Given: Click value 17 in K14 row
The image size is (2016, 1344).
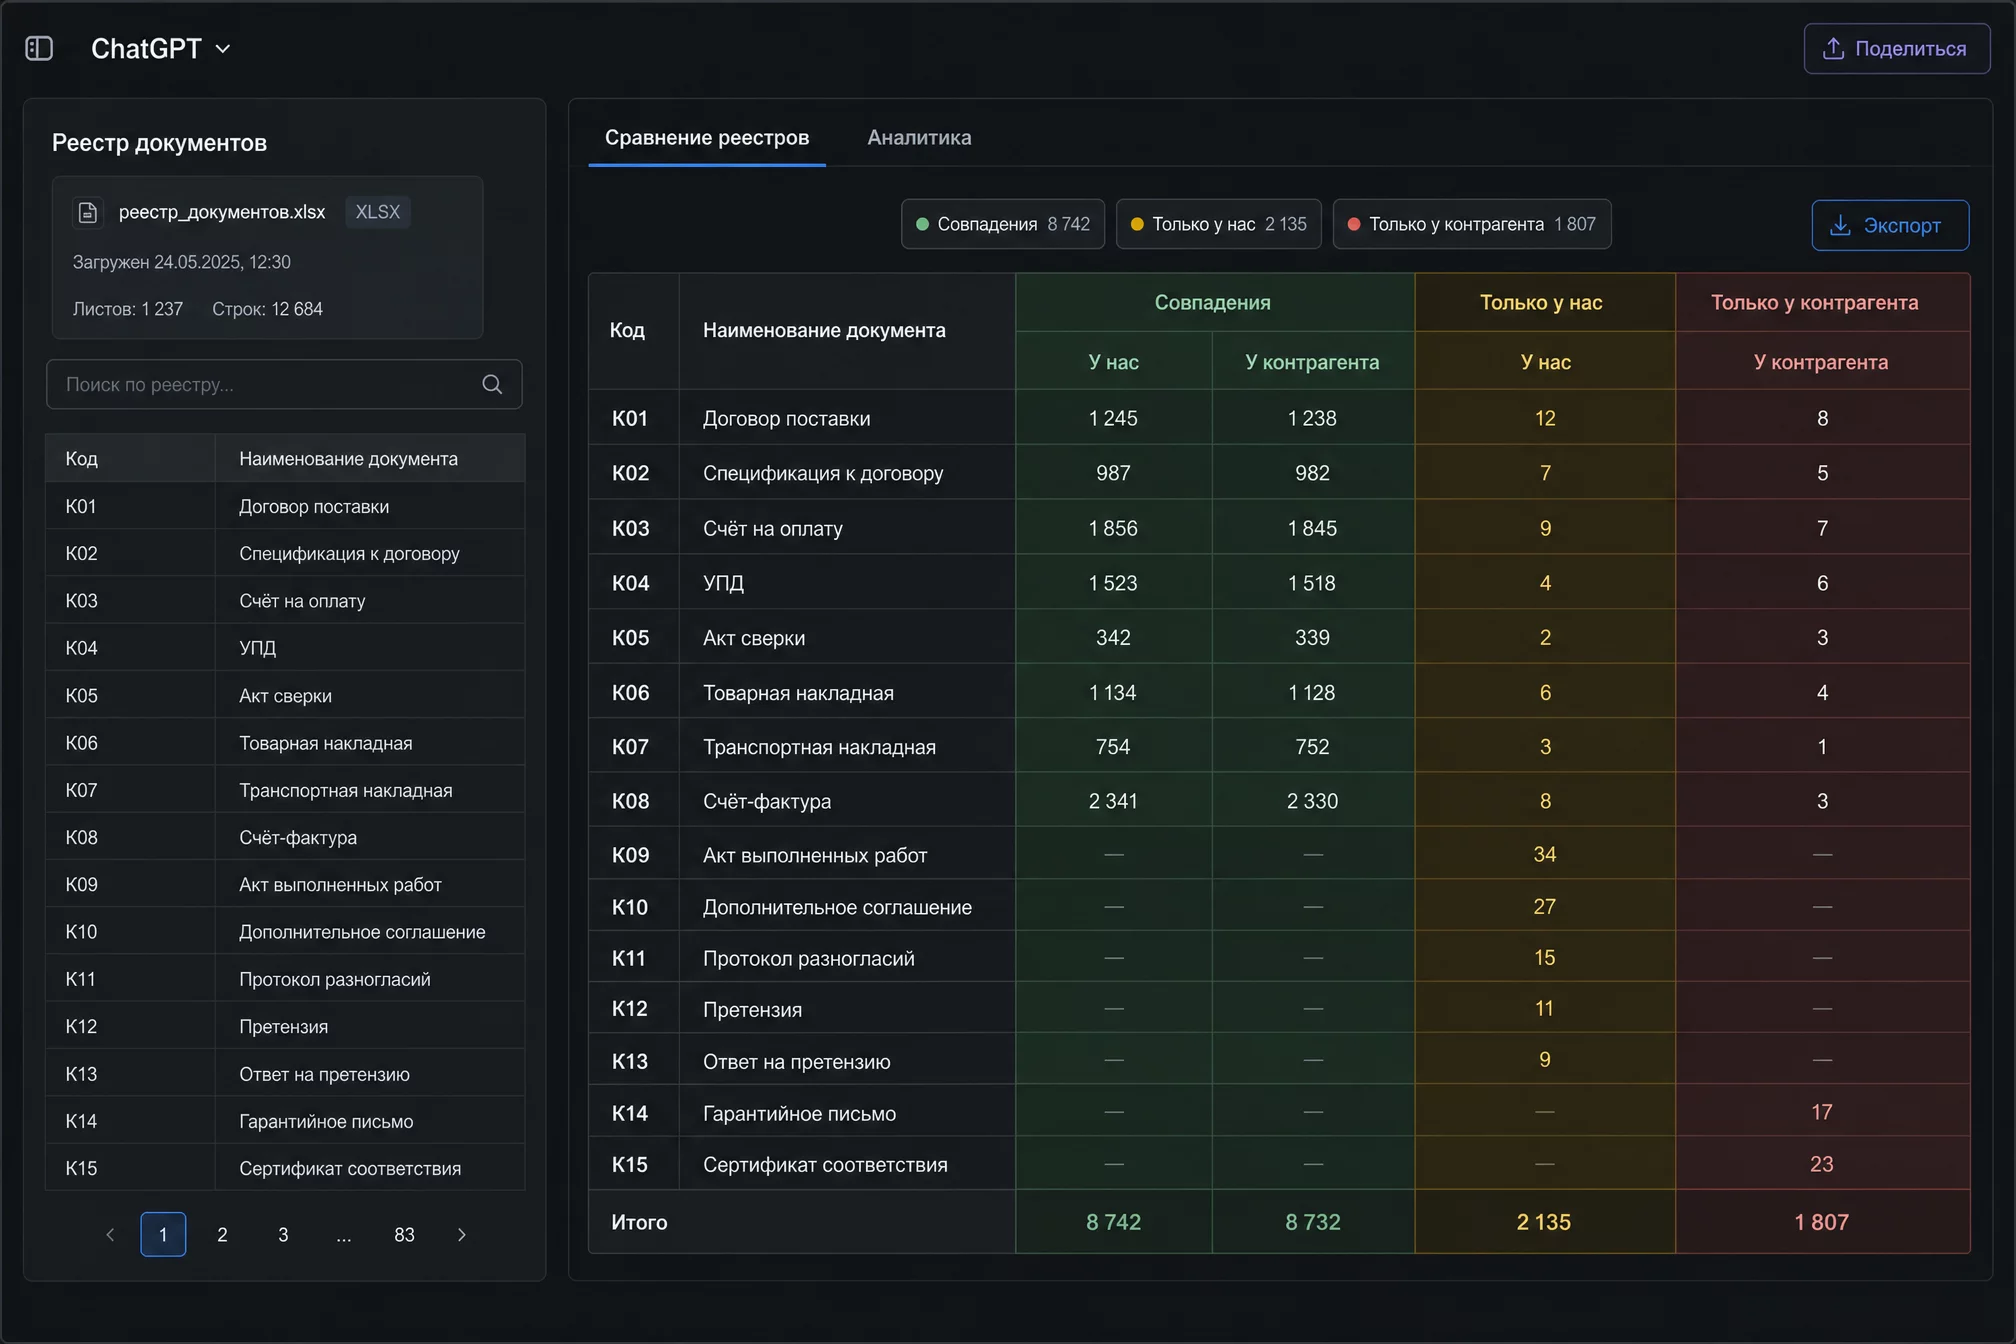Looking at the screenshot, I should coord(1822,1112).
